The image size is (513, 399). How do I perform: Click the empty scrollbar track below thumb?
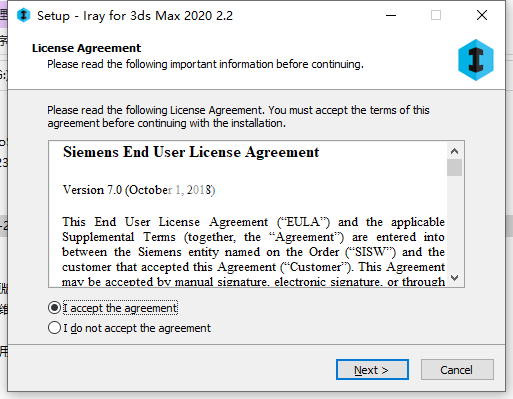(x=454, y=223)
